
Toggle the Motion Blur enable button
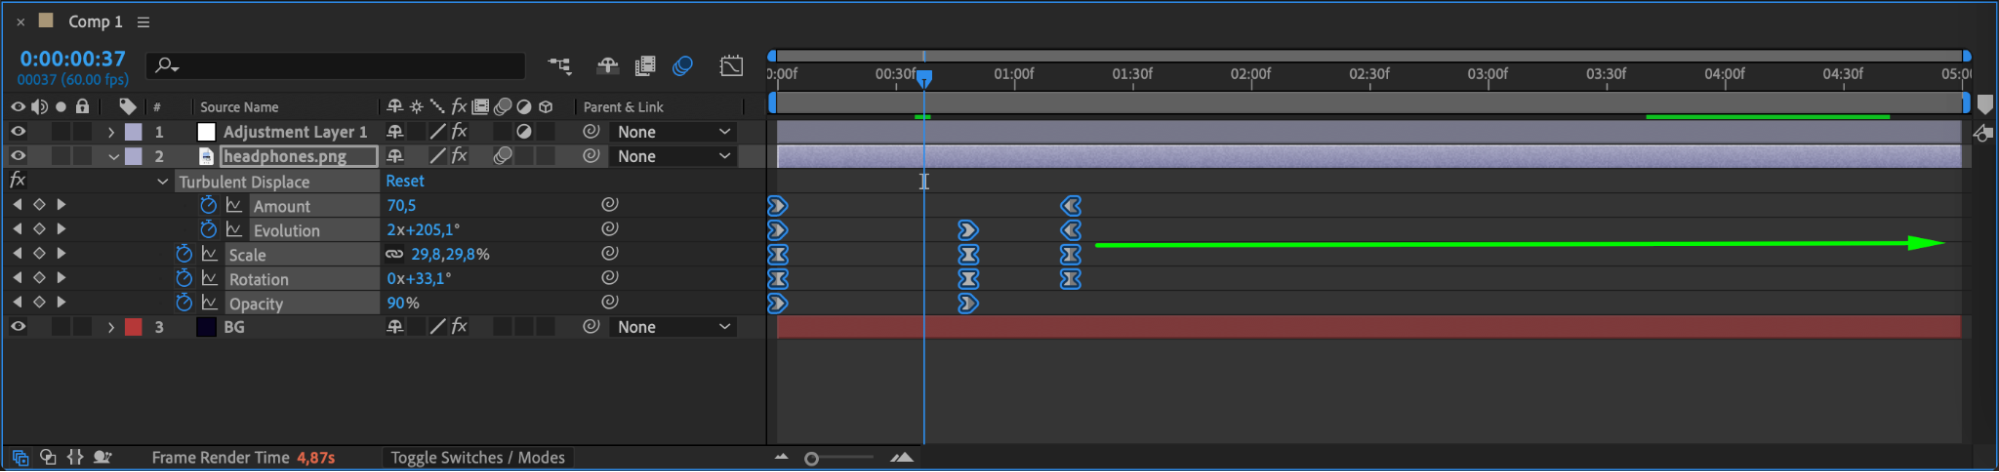click(x=683, y=66)
